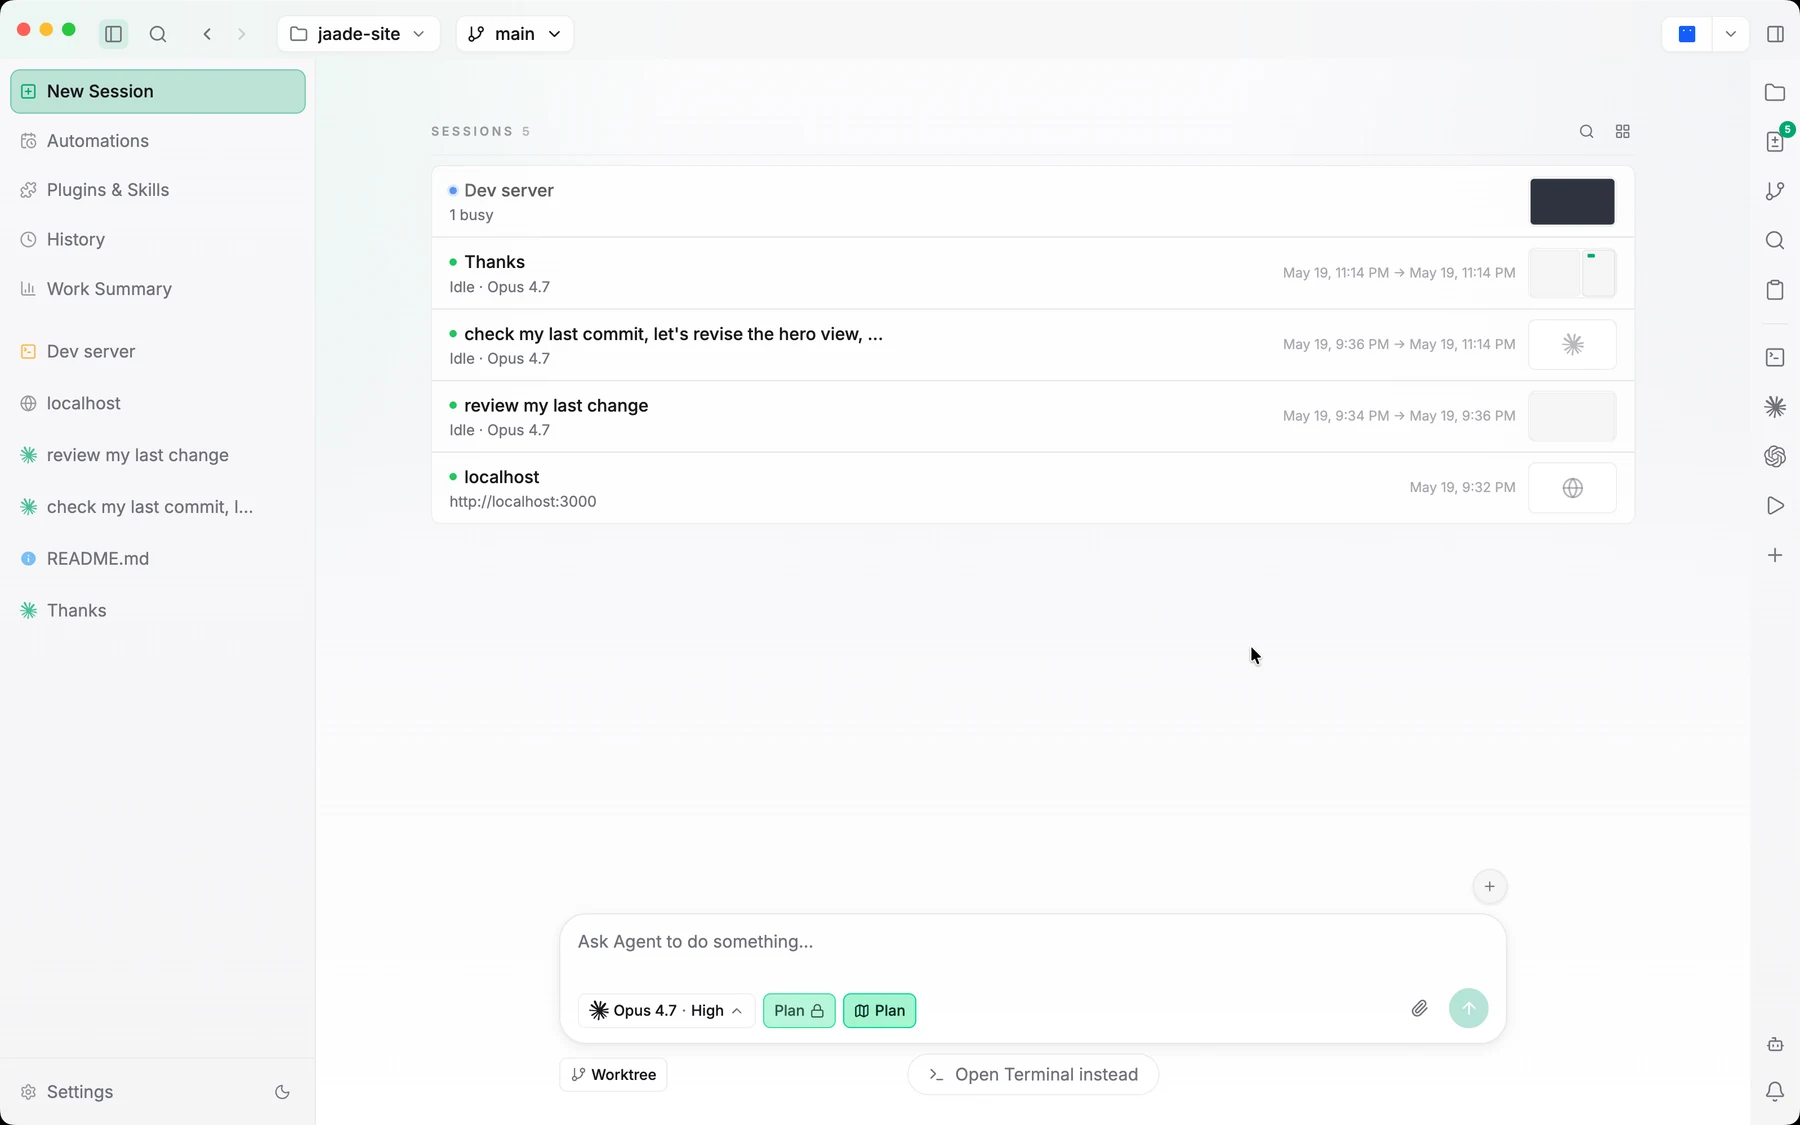The width and height of the screenshot is (1800, 1125).
Task: Open the main branch dropdown
Action: tap(514, 34)
